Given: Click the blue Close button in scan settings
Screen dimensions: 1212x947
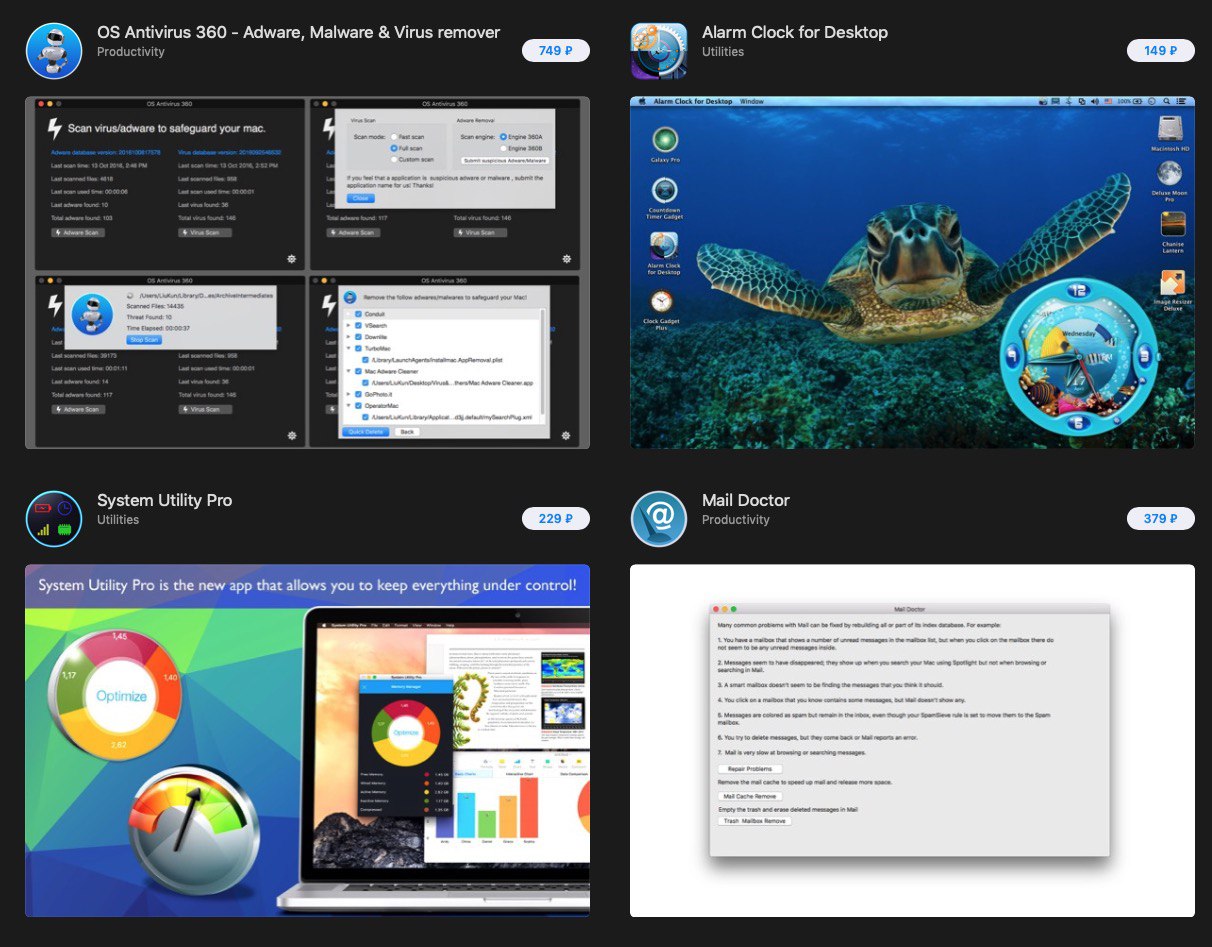Looking at the screenshot, I should tap(360, 198).
